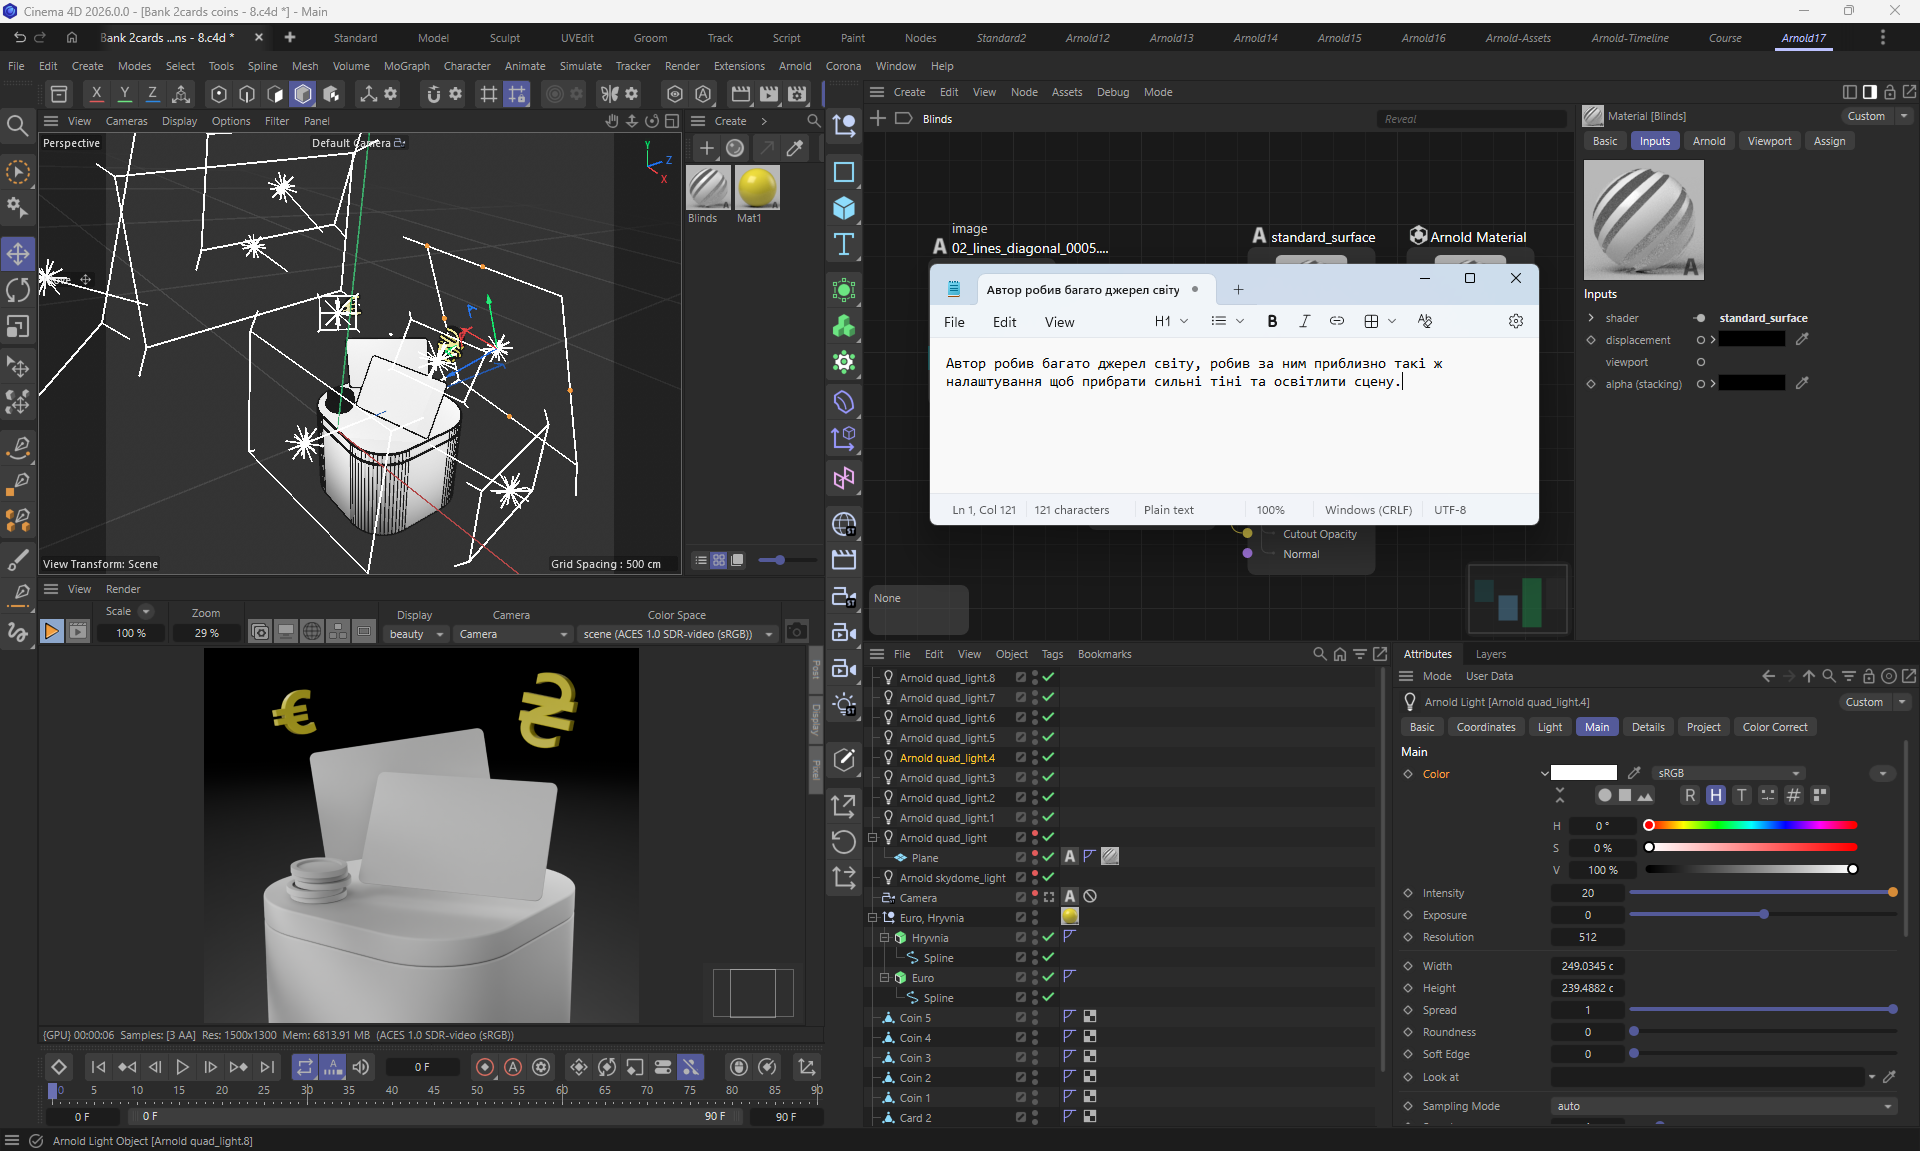Start IPR render with play button

click(x=51, y=631)
